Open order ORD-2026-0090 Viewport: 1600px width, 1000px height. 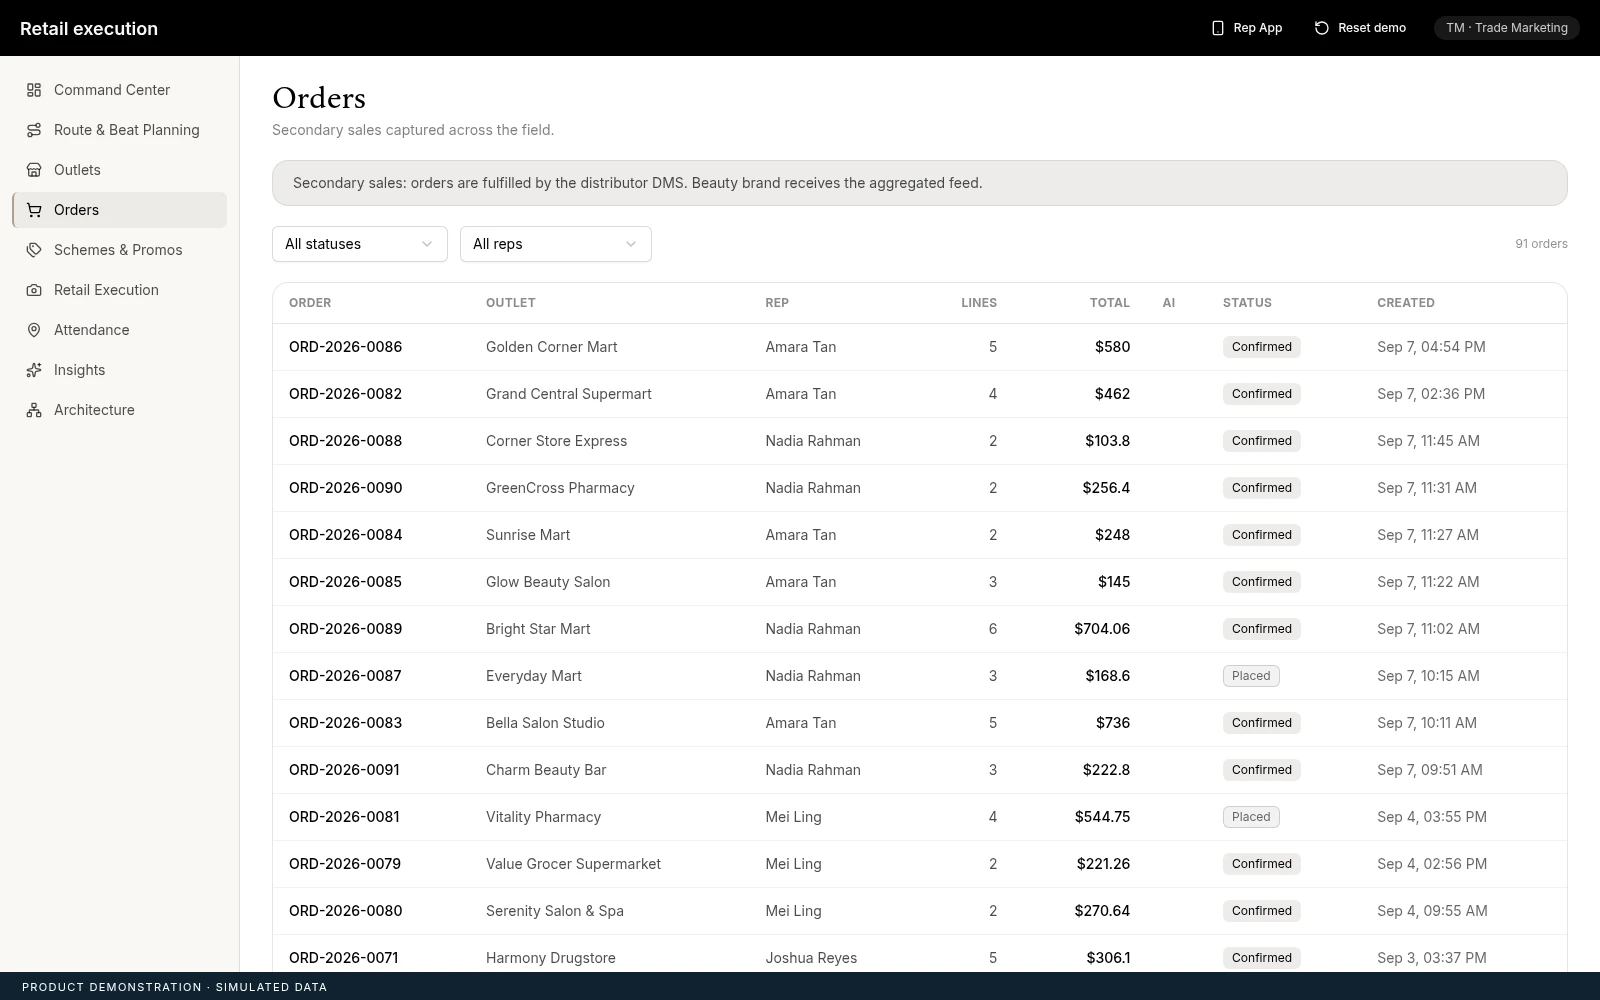[x=345, y=488]
